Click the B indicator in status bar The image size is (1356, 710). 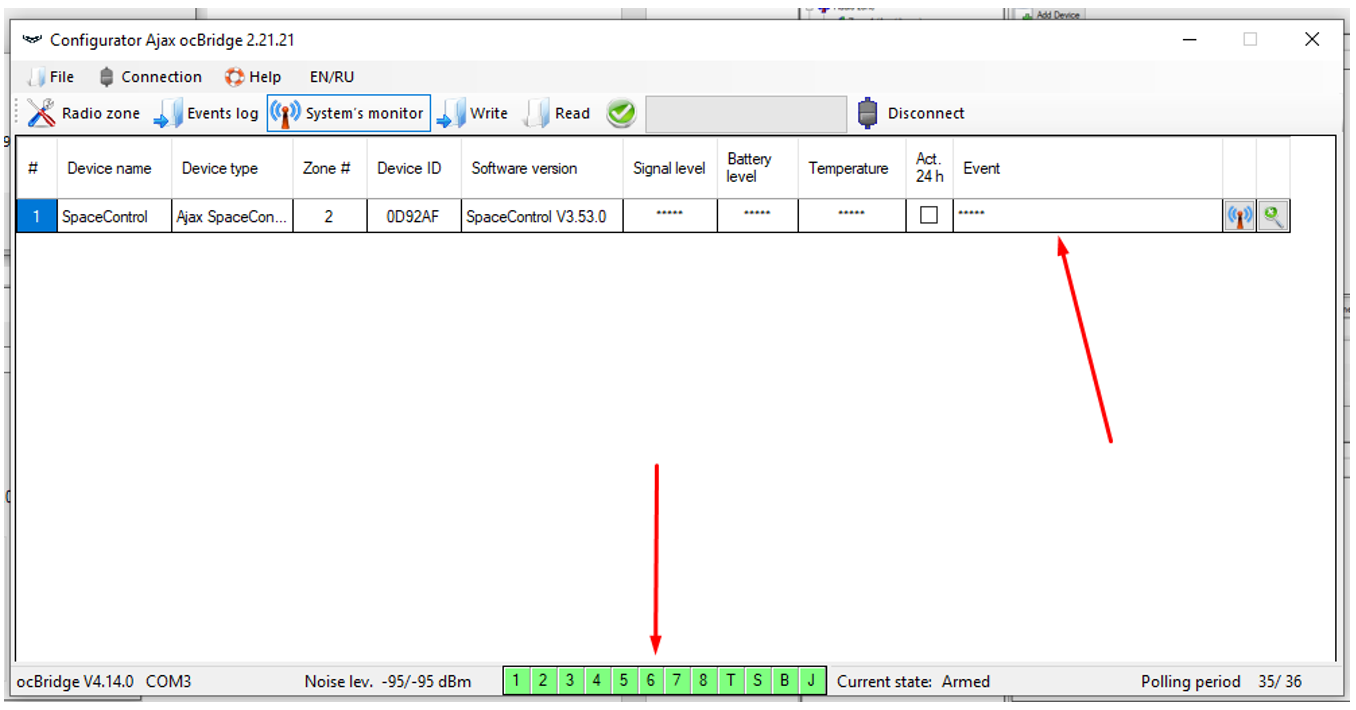[785, 681]
